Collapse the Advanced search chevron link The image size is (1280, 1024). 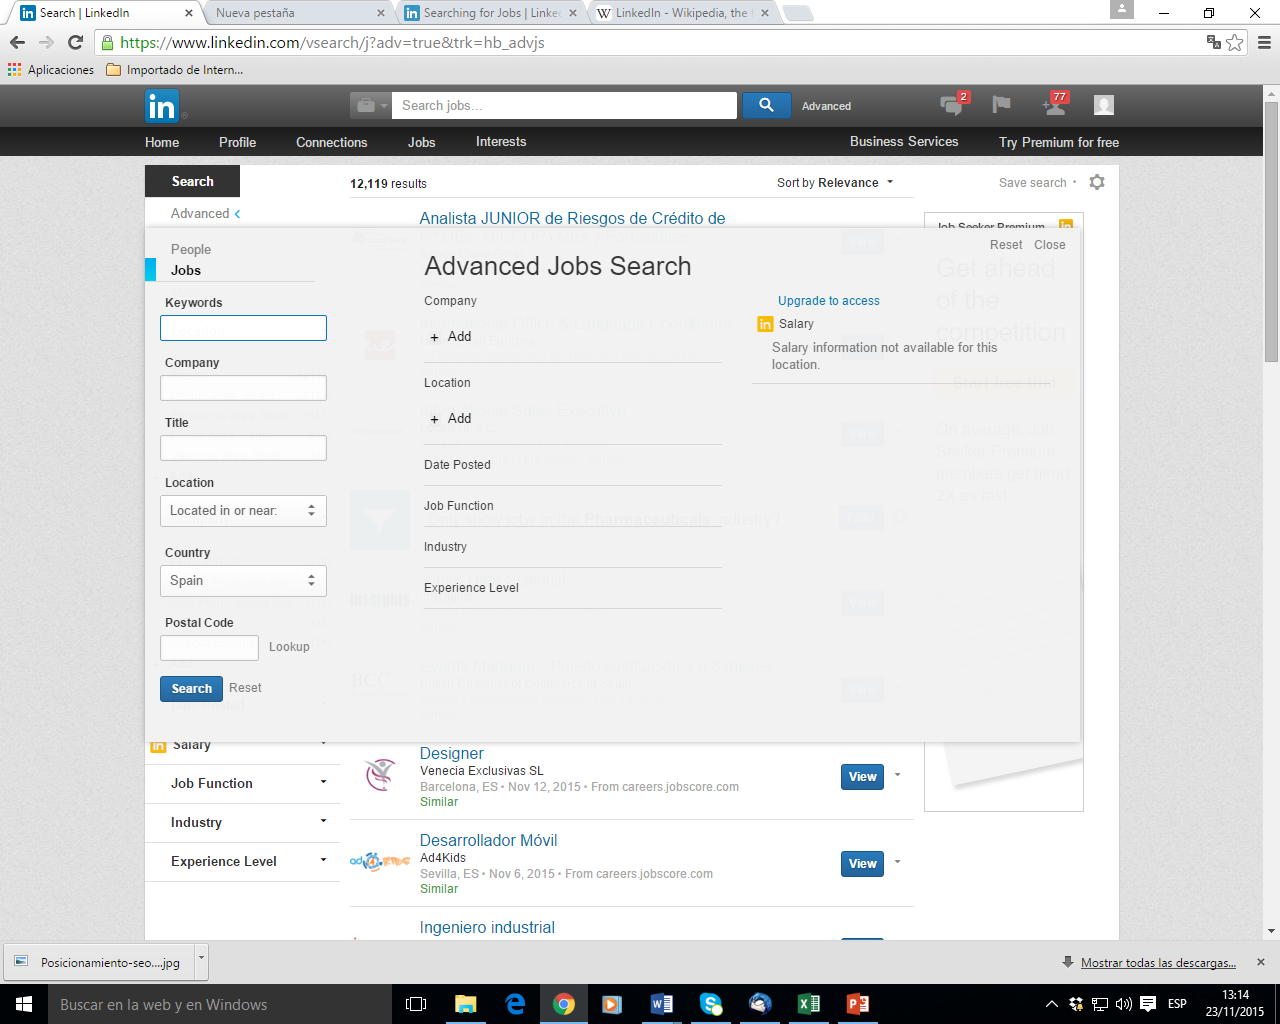tap(205, 214)
